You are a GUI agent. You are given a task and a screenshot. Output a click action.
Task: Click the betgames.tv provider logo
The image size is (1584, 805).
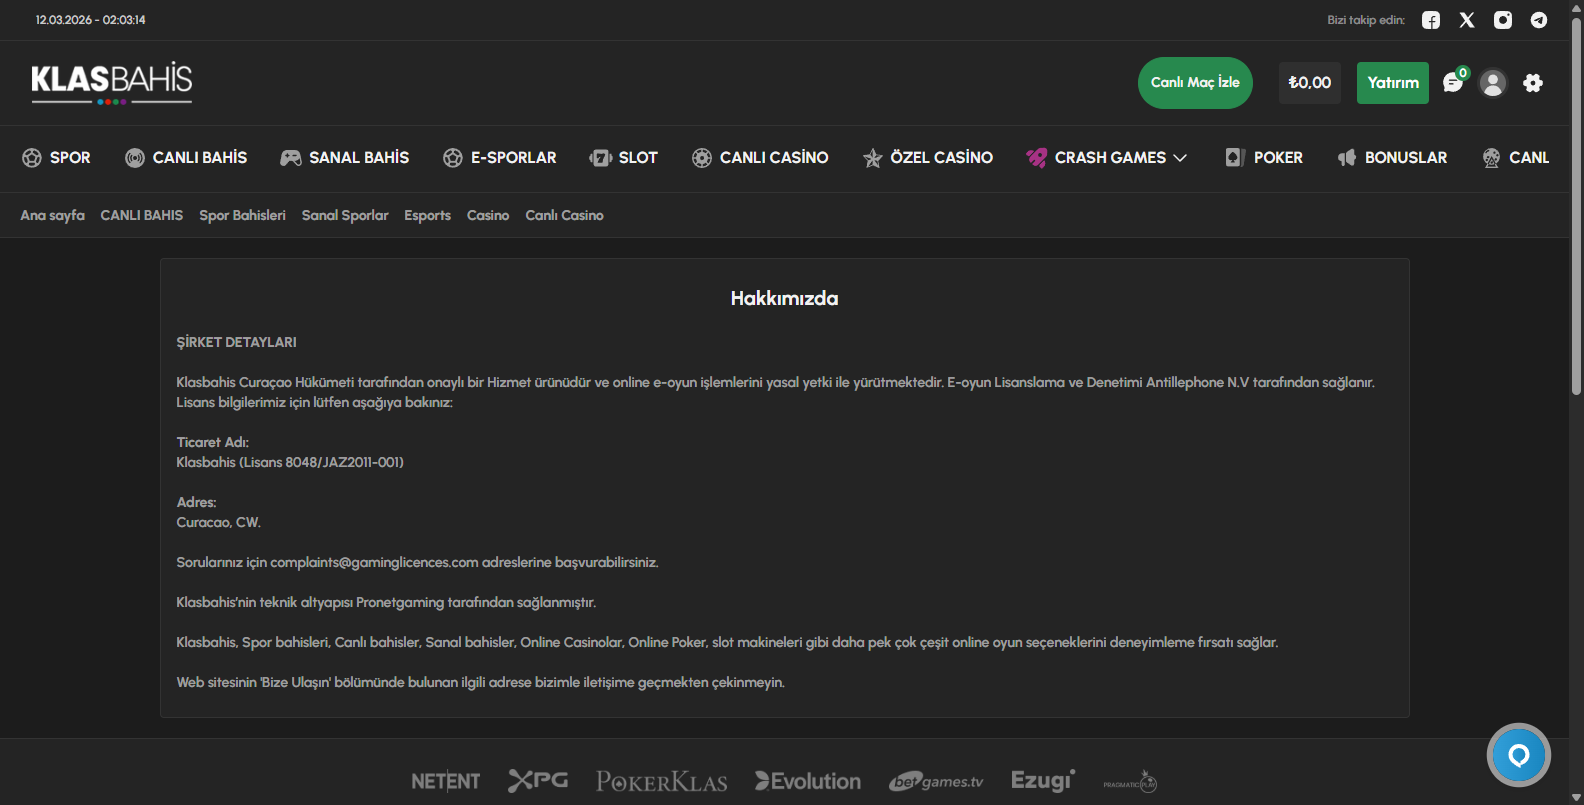pos(937,781)
